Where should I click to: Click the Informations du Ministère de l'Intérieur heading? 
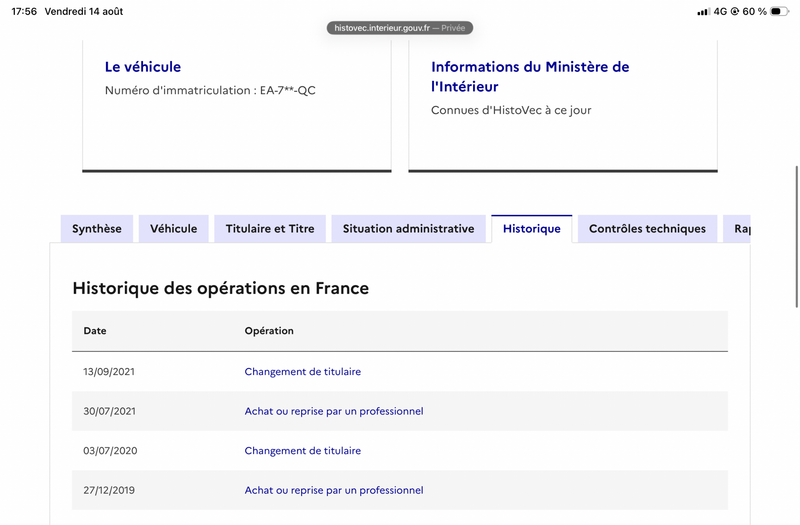tap(530, 77)
